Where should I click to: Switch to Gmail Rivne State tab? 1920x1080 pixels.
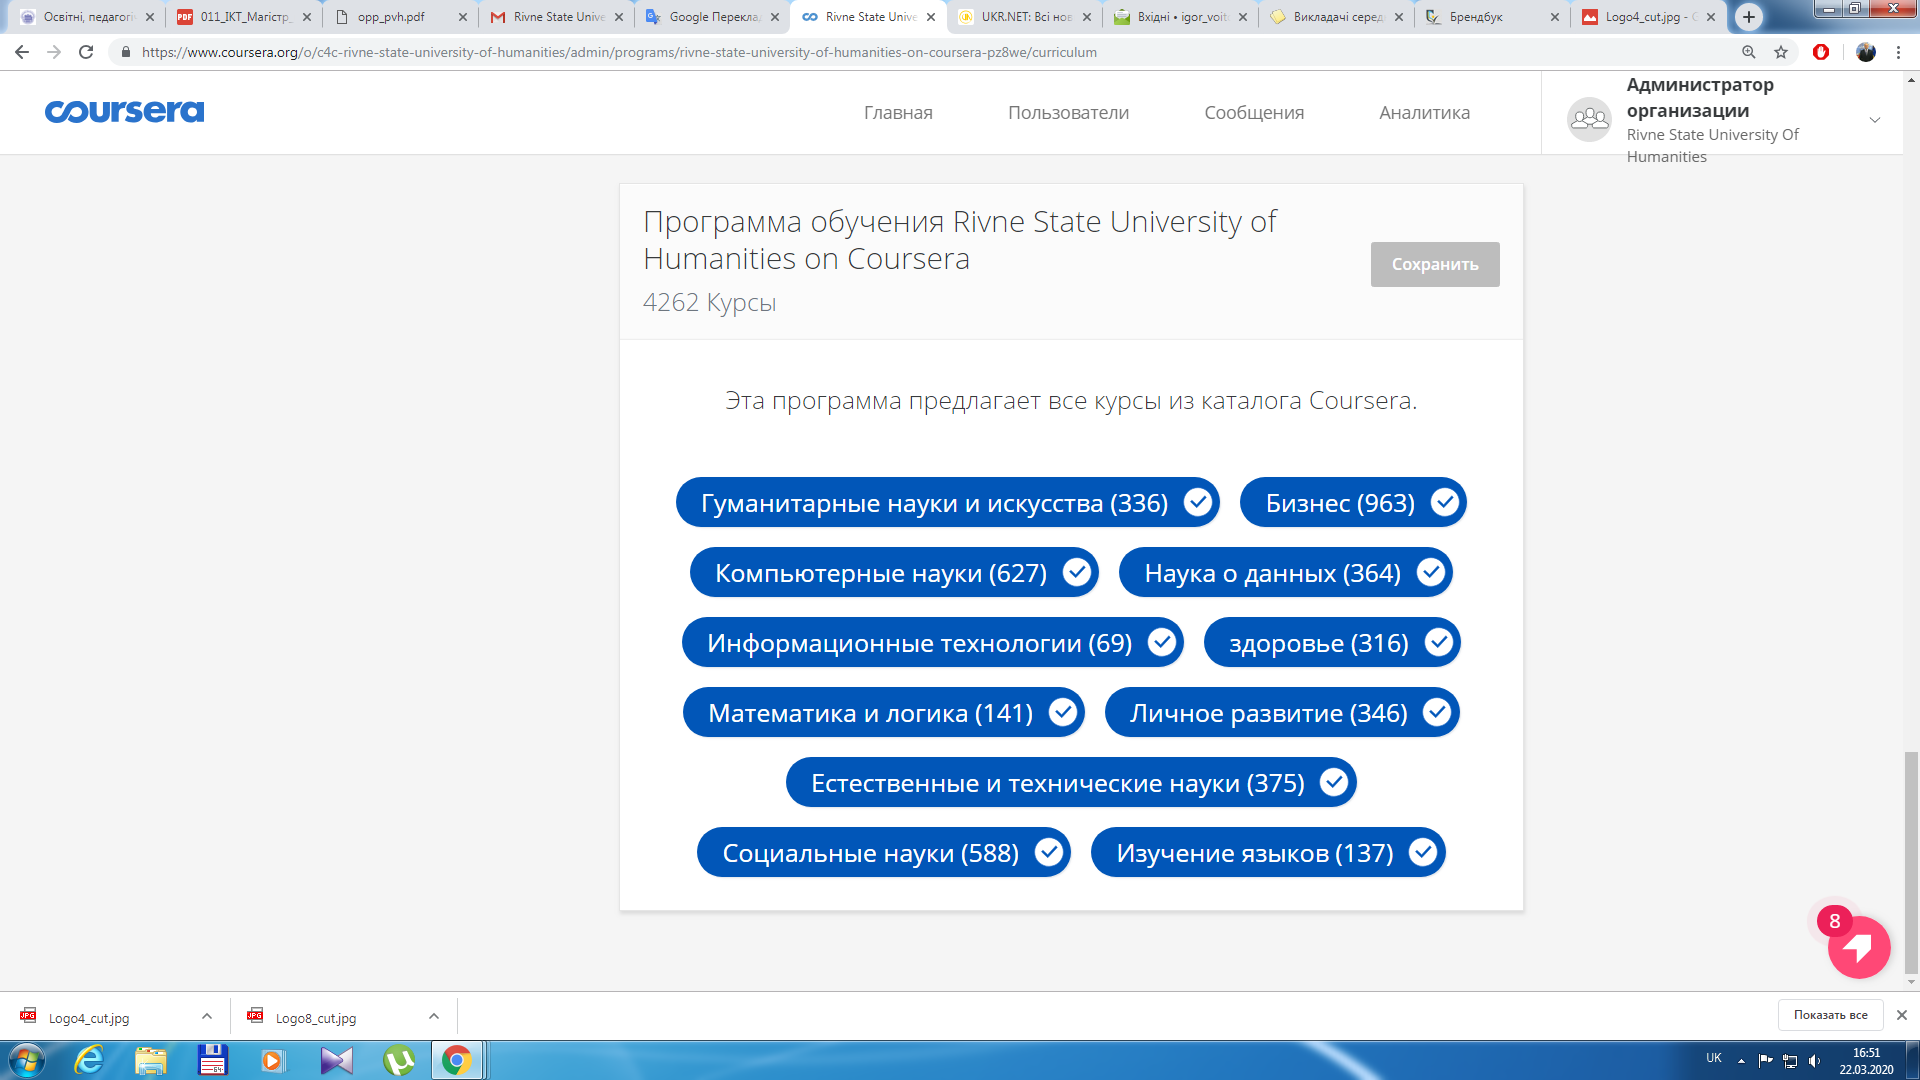coord(557,17)
